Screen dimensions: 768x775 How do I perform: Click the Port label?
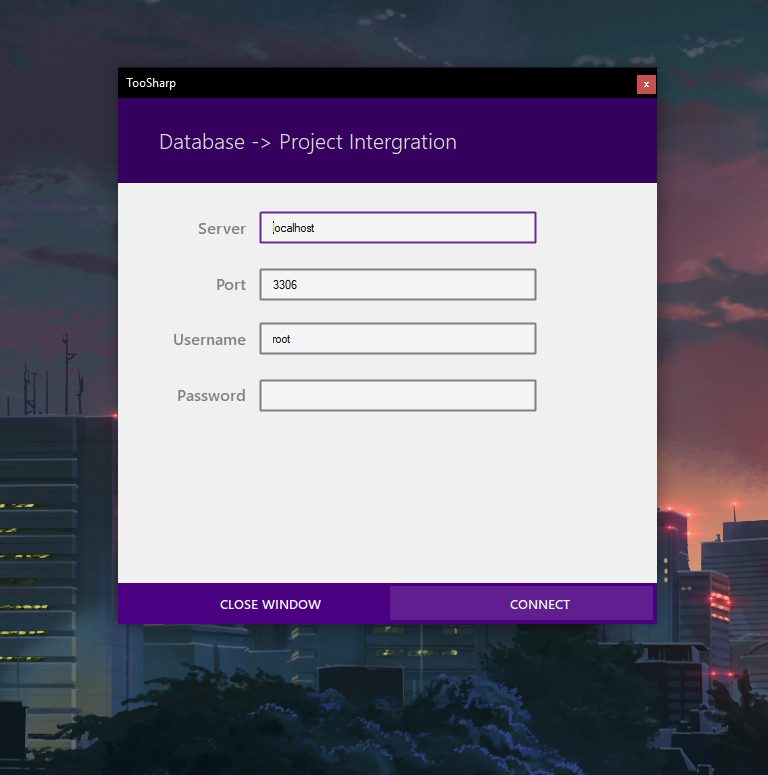[231, 285]
